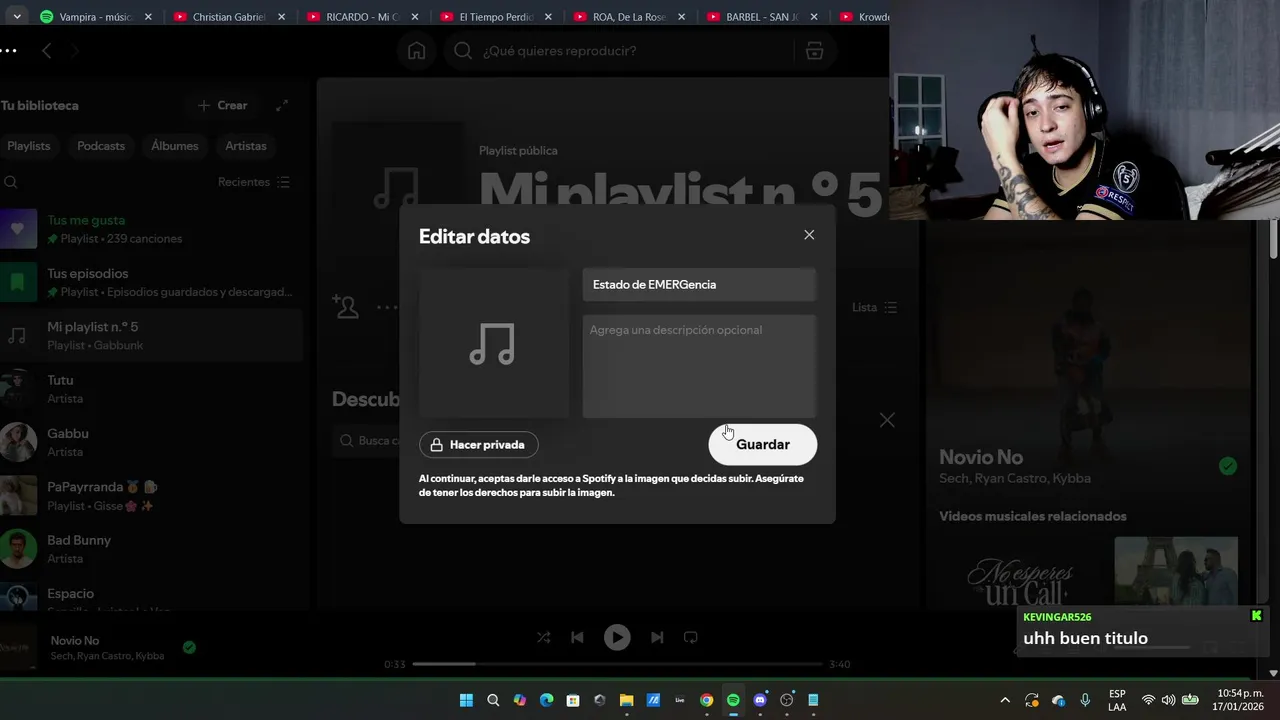The width and height of the screenshot is (1280, 720).
Task: Skip to next track
Action: [657, 637]
